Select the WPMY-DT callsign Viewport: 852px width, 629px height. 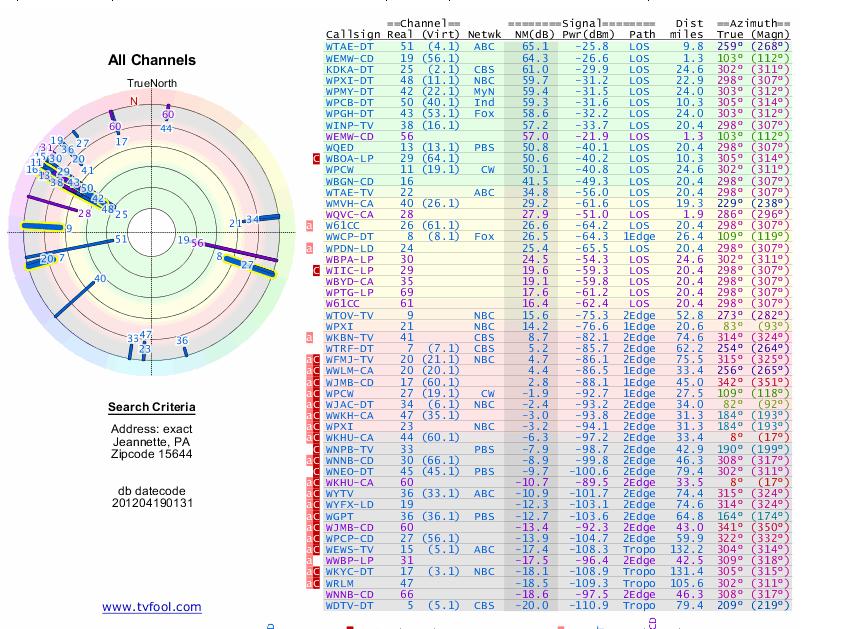click(349, 92)
